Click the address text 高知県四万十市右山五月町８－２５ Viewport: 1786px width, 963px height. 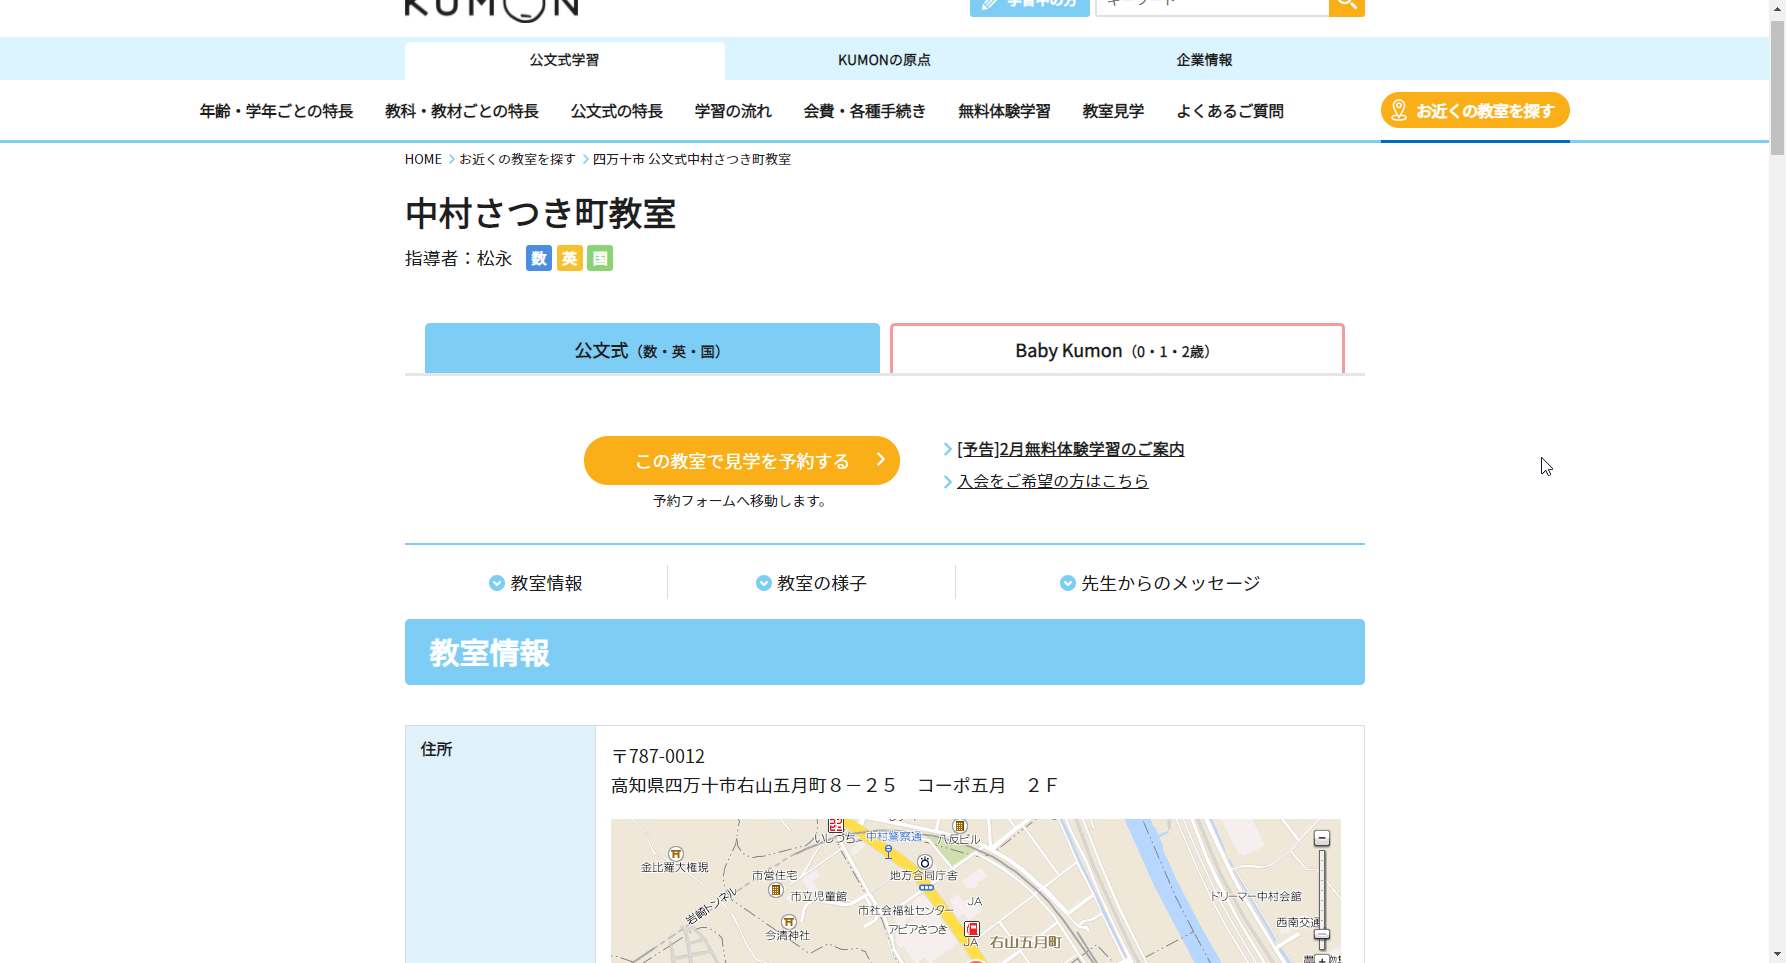[x=754, y=786]
